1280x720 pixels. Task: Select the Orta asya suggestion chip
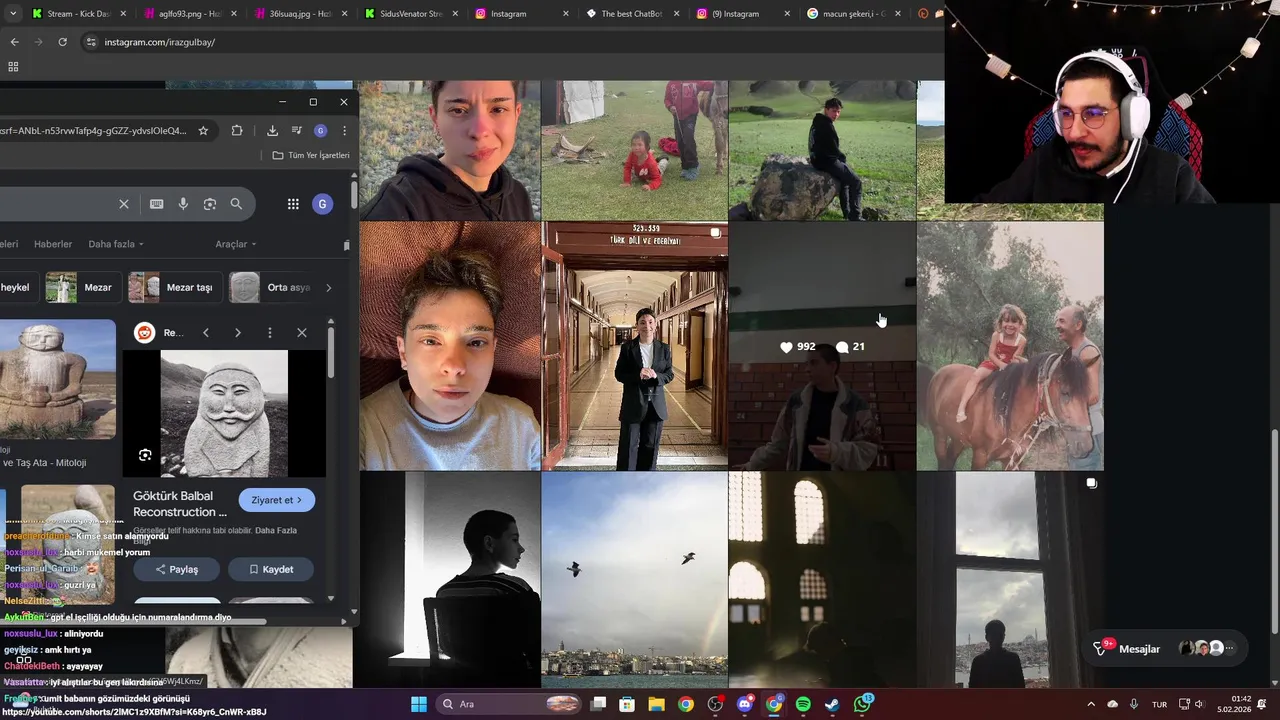coord(271,288)
